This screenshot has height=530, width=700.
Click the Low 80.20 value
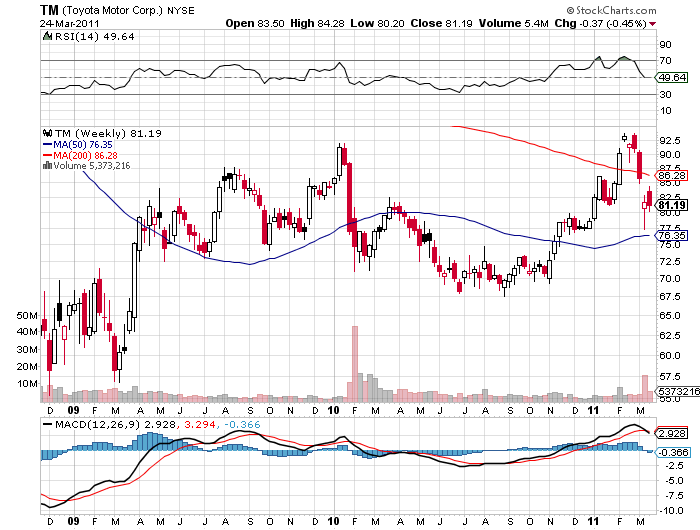377,23
